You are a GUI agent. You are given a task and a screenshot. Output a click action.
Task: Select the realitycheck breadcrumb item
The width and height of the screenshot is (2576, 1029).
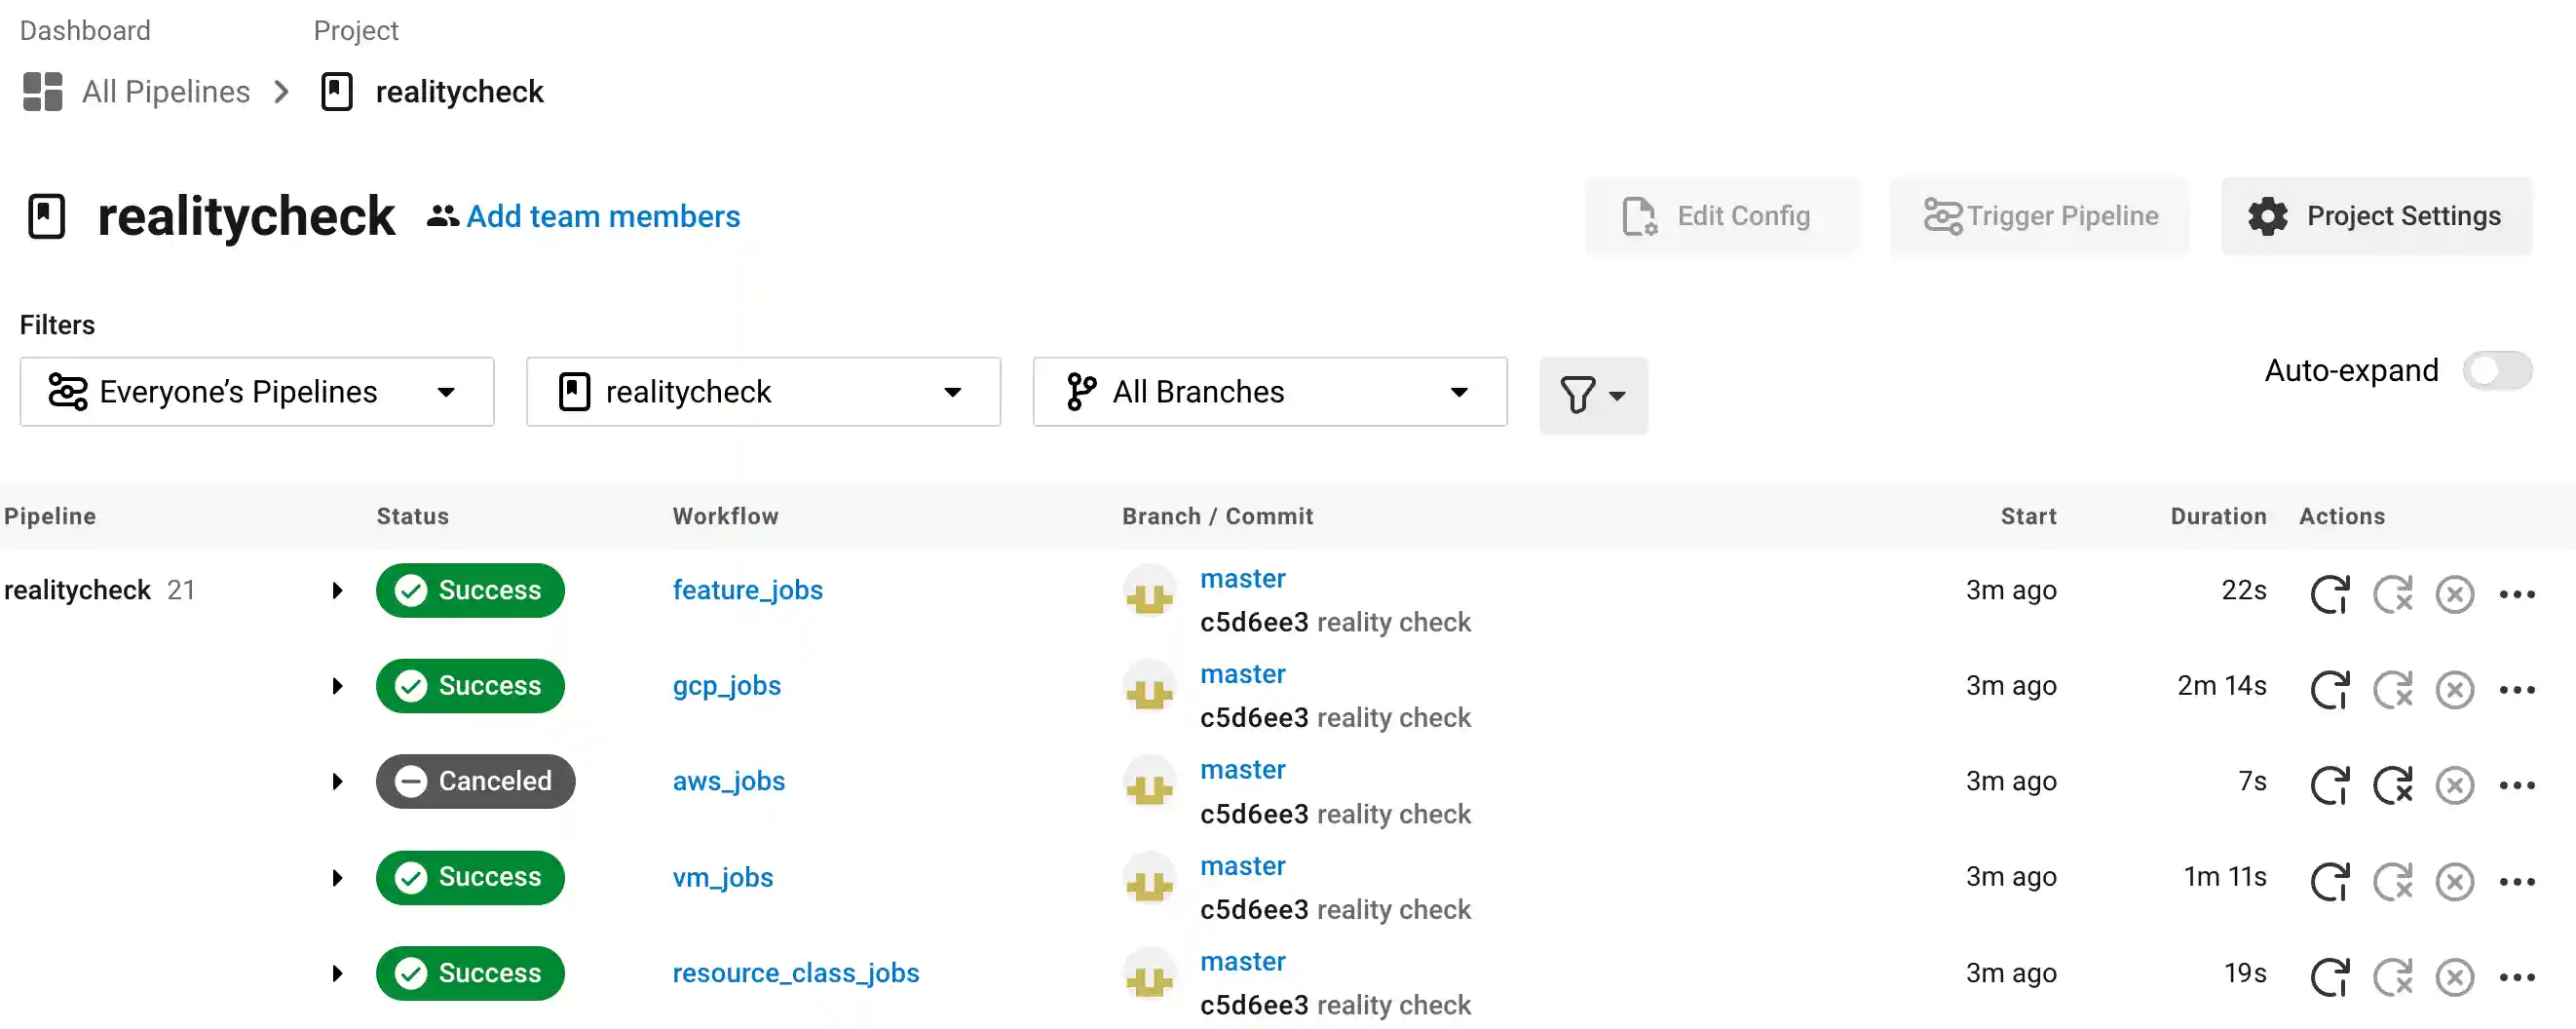(x=459, y=92)
